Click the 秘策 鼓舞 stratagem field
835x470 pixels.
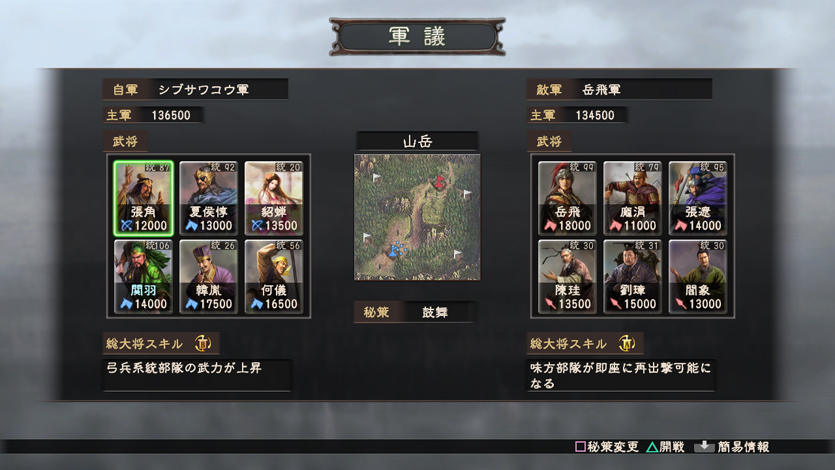pyautogui.click(x=415, y=312)
